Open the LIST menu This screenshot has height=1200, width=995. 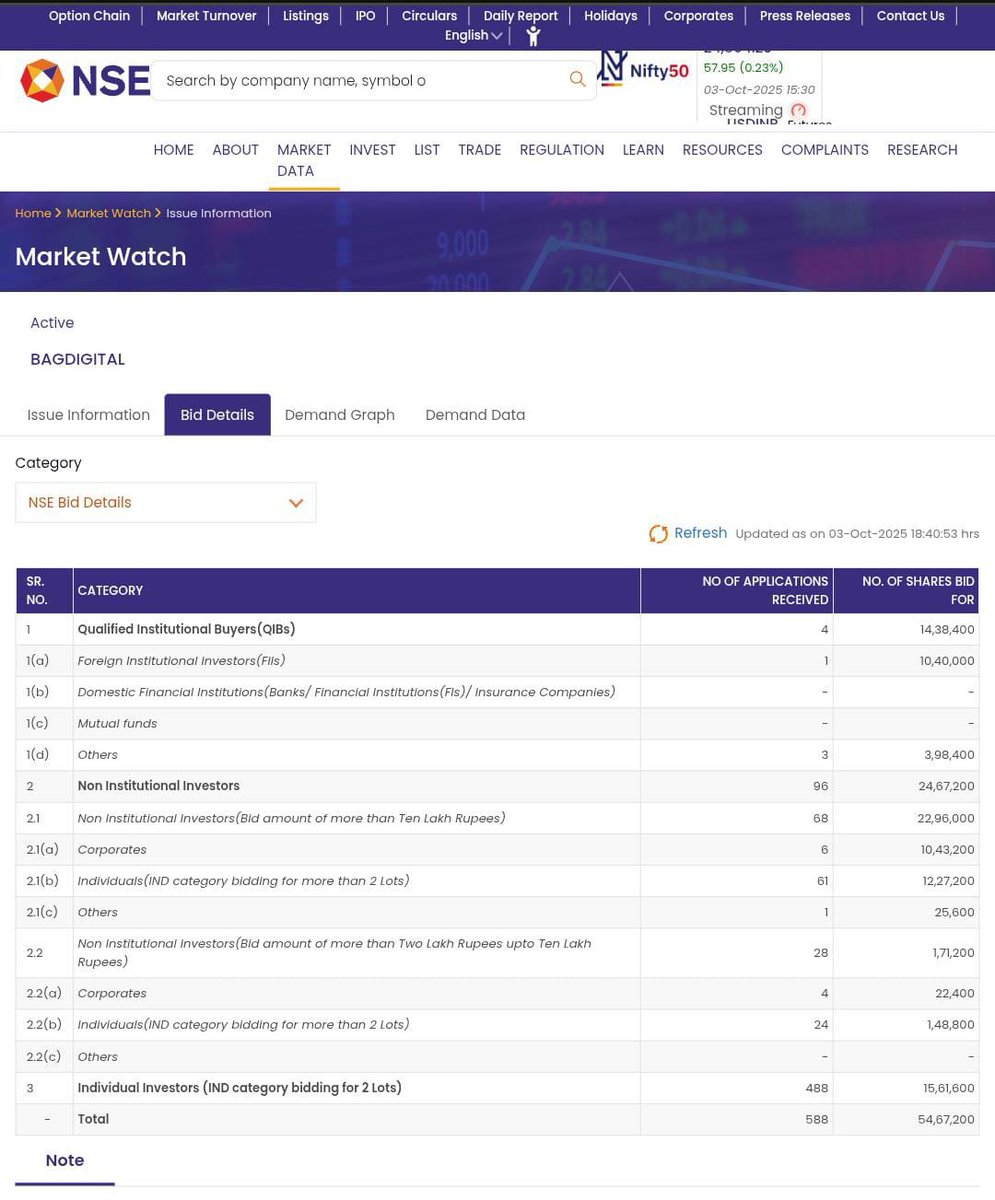pos(427,150)
